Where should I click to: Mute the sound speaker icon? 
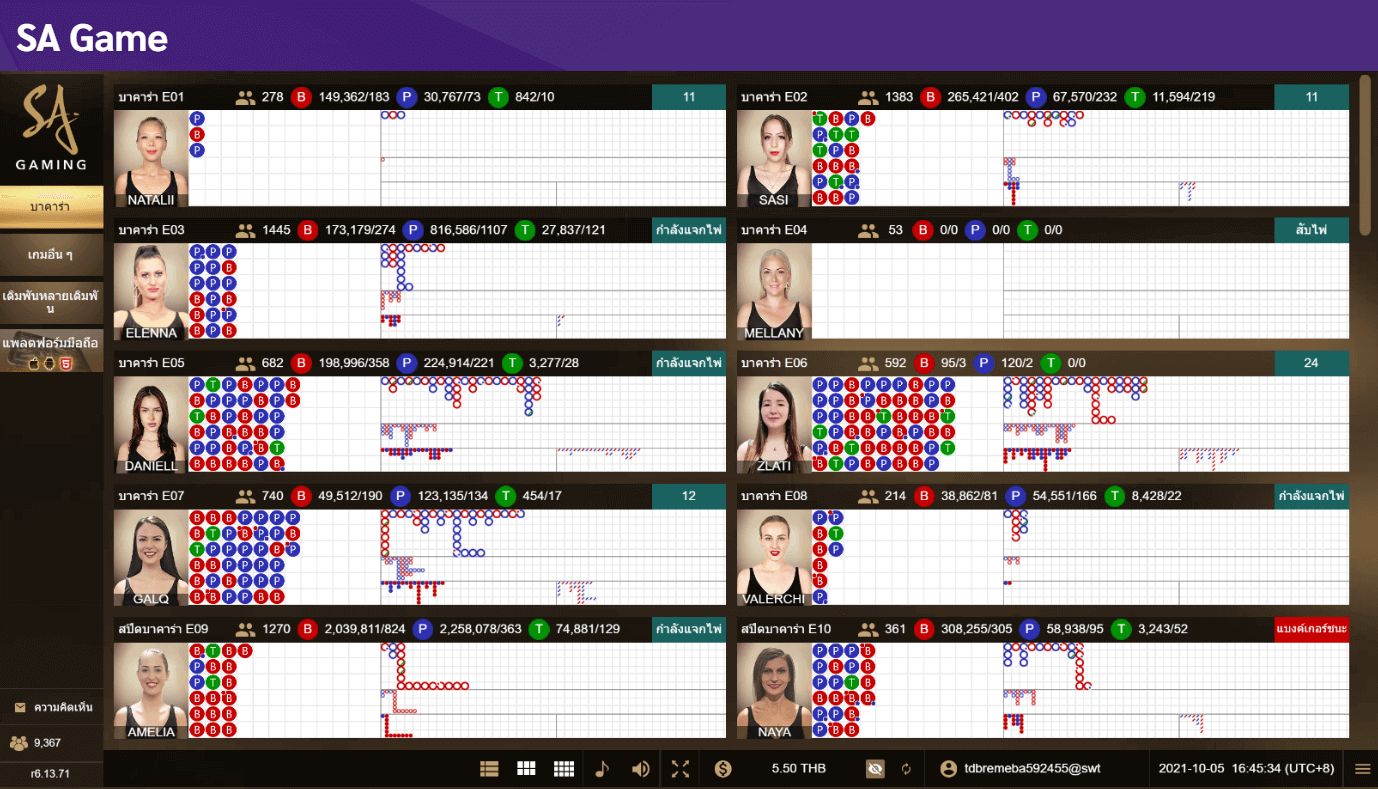point(641,769)
